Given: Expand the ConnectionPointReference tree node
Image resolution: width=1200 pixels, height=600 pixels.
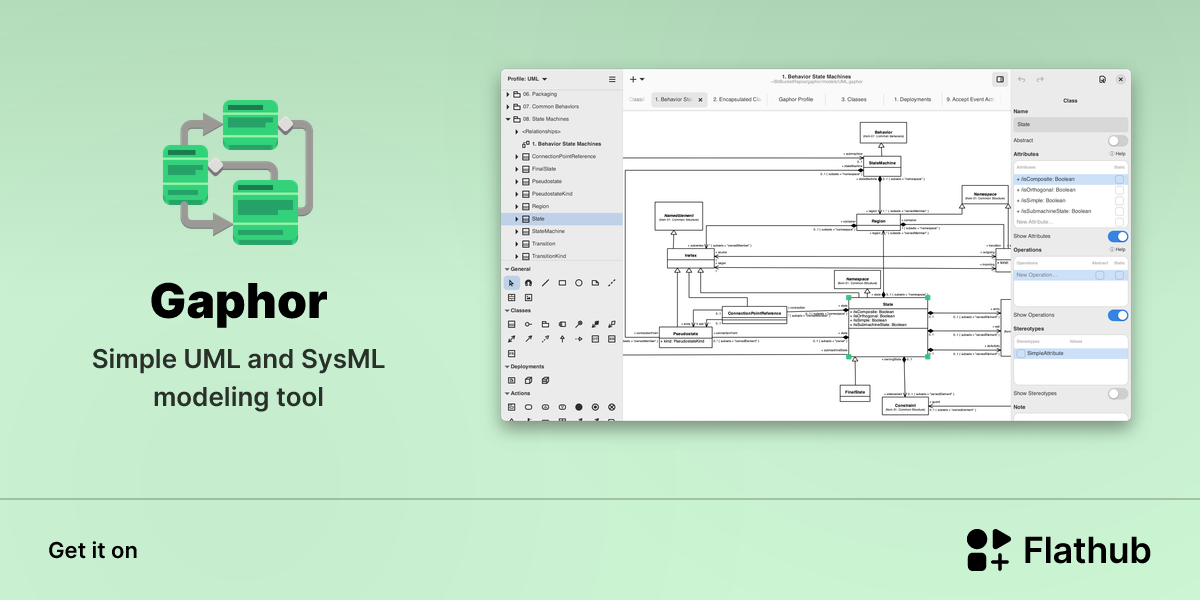Looking at the screenshot, I should coord(517,156).
